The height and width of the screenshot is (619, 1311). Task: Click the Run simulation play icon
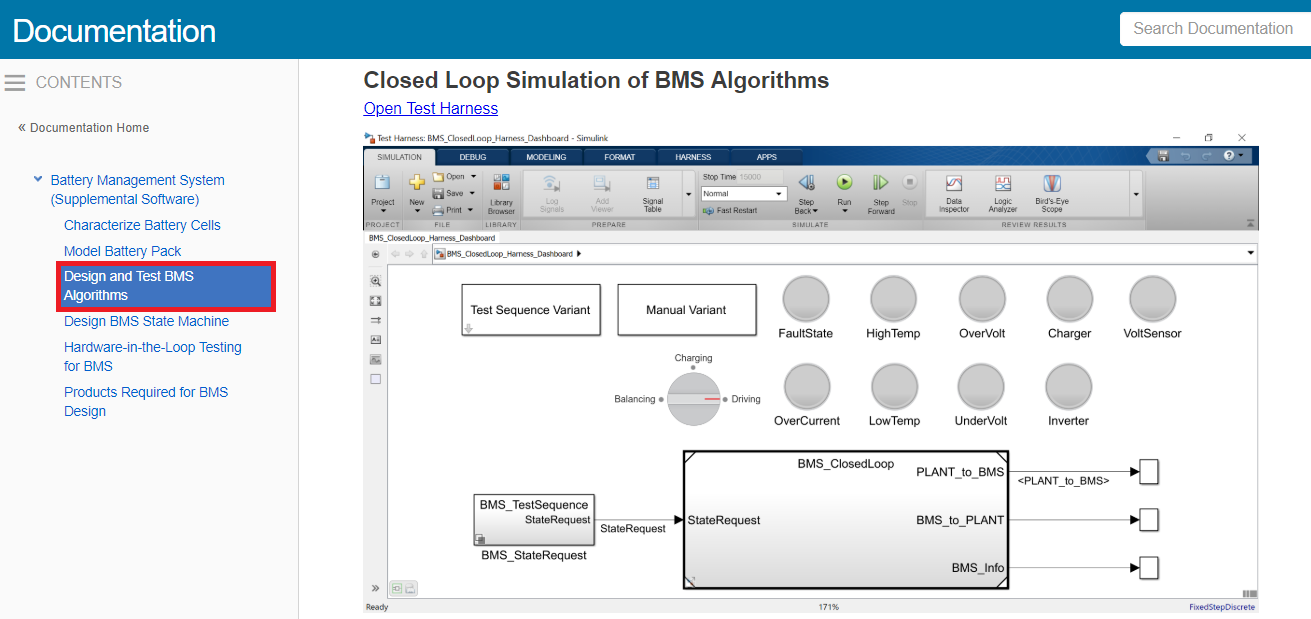(844, 183)
